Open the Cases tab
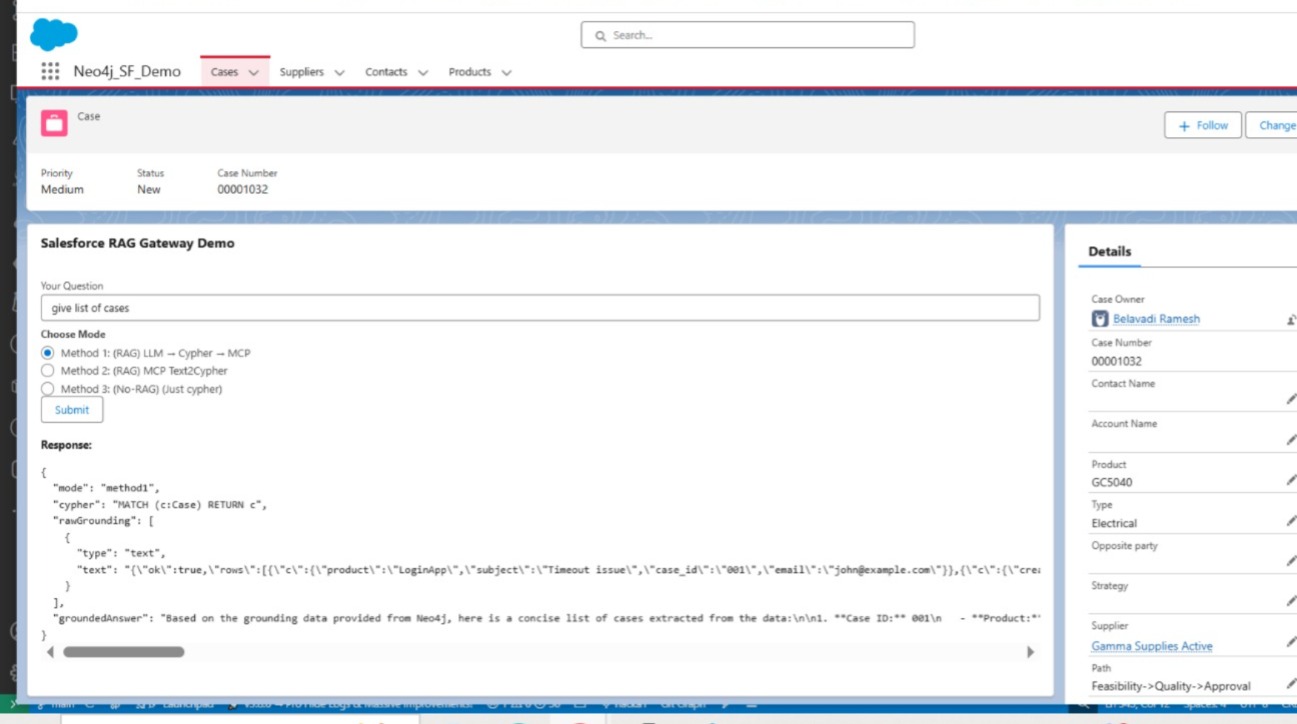 pyautogui.click(x=224, y=72)
